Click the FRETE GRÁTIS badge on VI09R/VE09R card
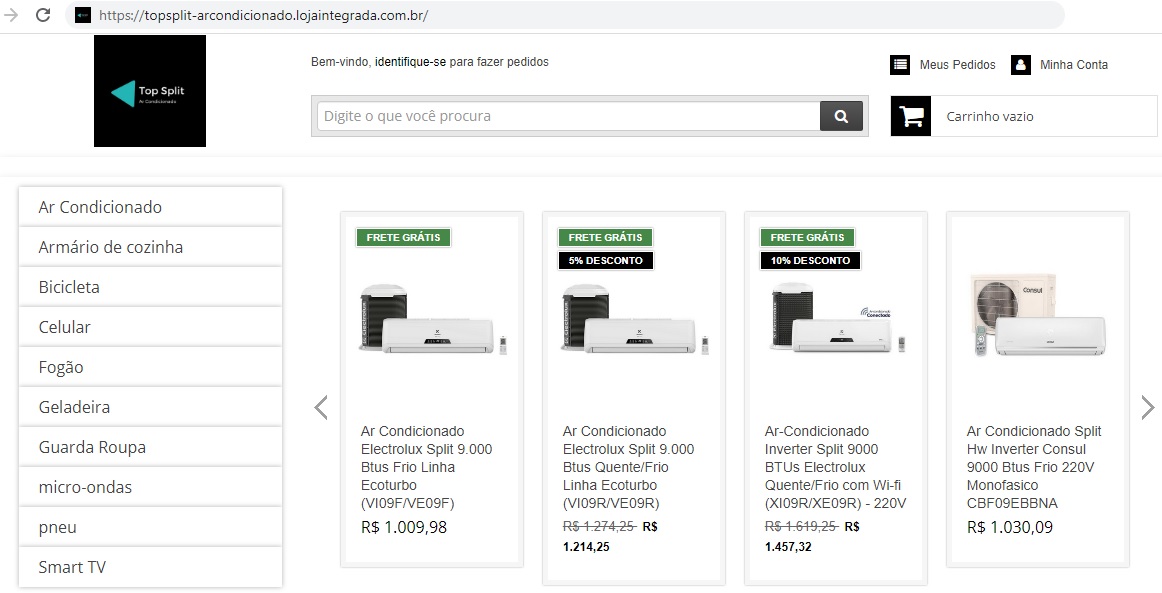This screenshot has width=1162, height=593. 605,237
